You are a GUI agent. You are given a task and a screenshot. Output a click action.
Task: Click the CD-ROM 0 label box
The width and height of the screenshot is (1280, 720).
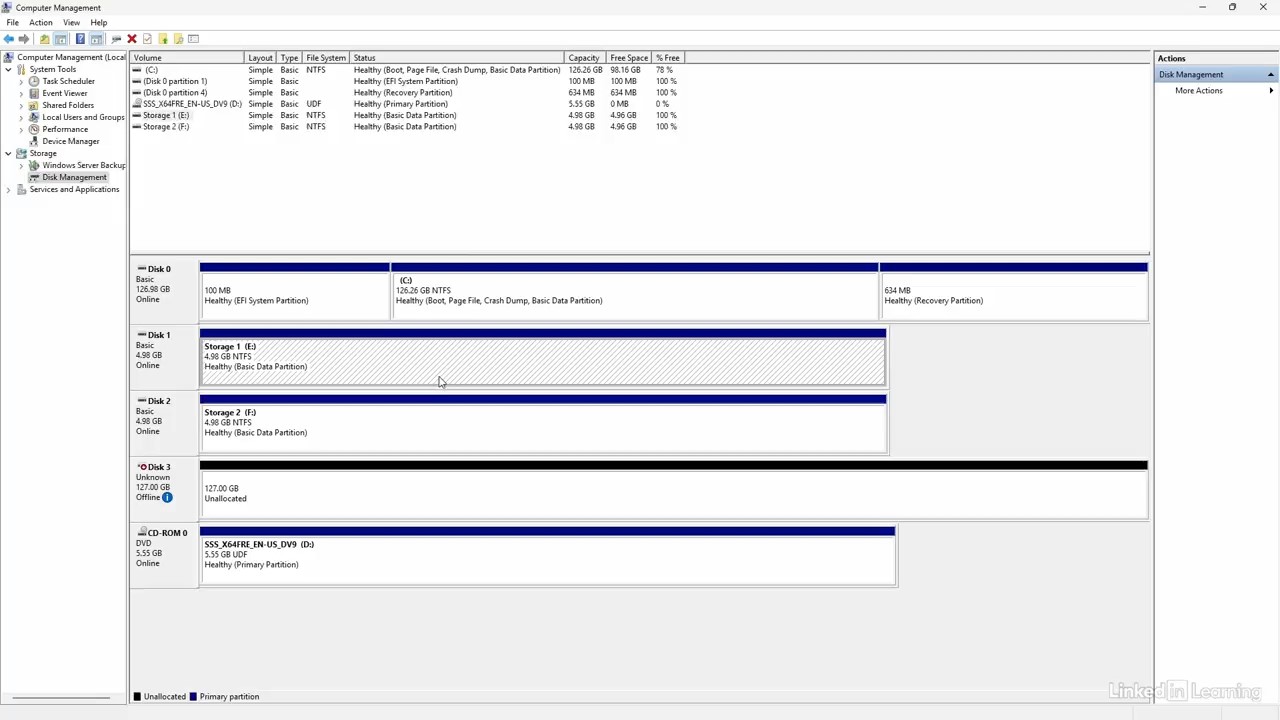[164, 555]
